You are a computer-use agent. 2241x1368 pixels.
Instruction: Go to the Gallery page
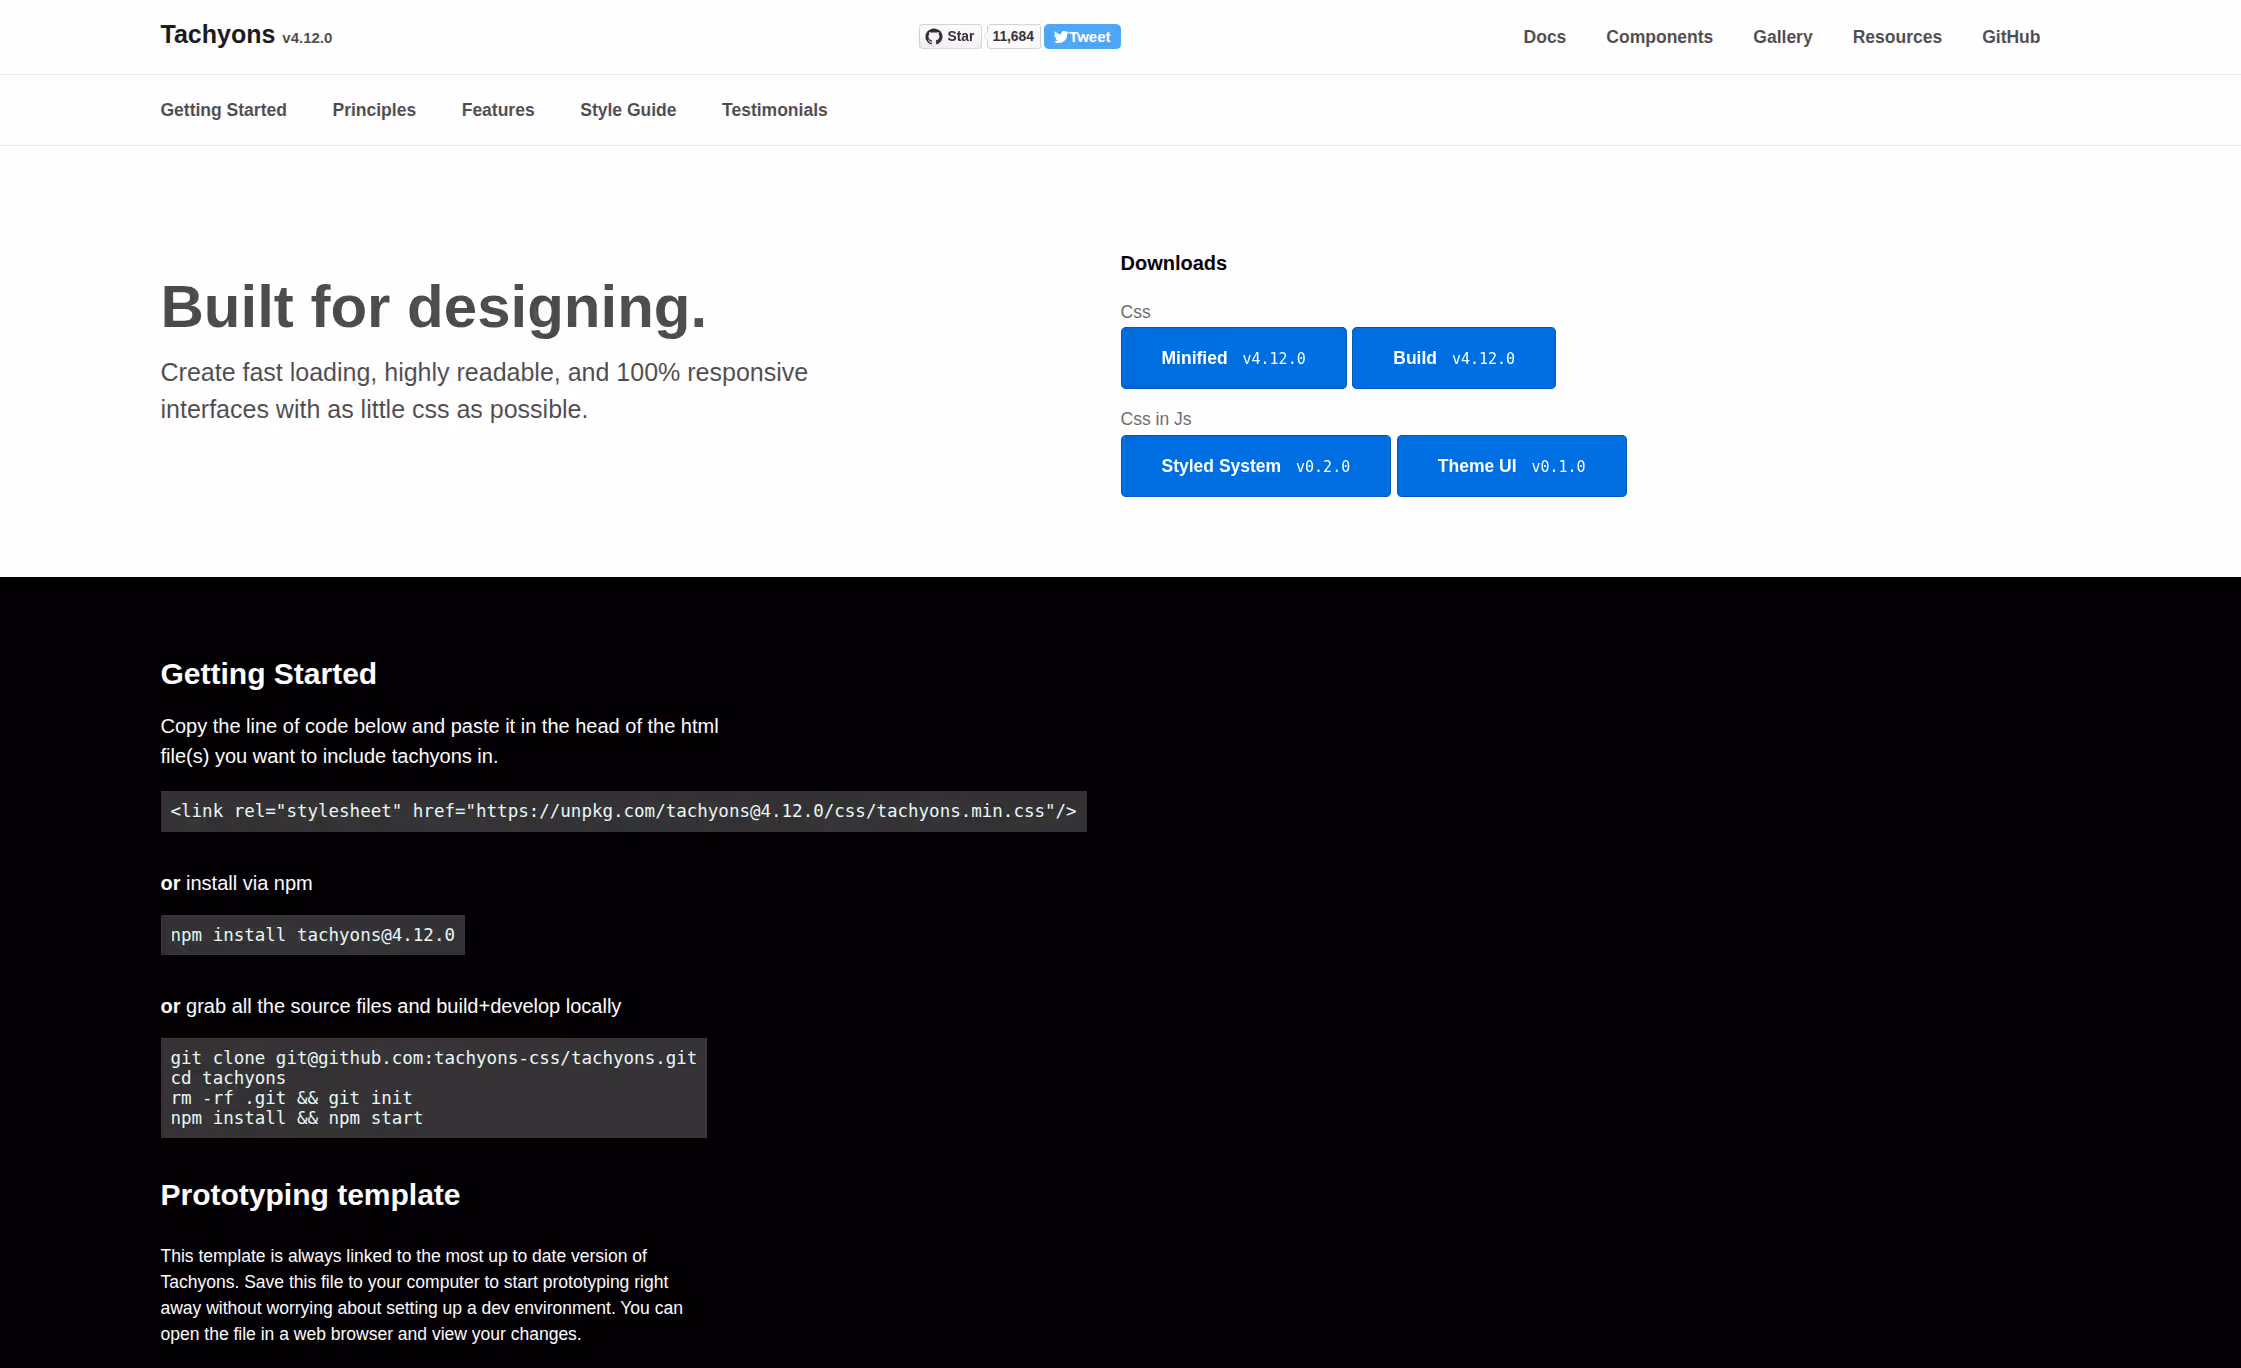coord(1782,37)
